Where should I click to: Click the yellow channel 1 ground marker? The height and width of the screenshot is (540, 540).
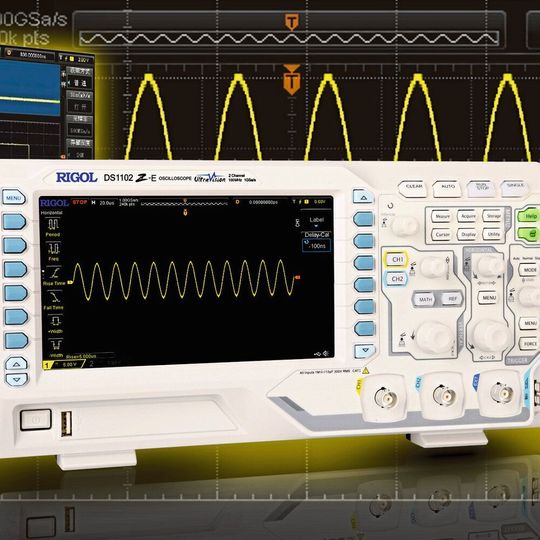[70, 282]
